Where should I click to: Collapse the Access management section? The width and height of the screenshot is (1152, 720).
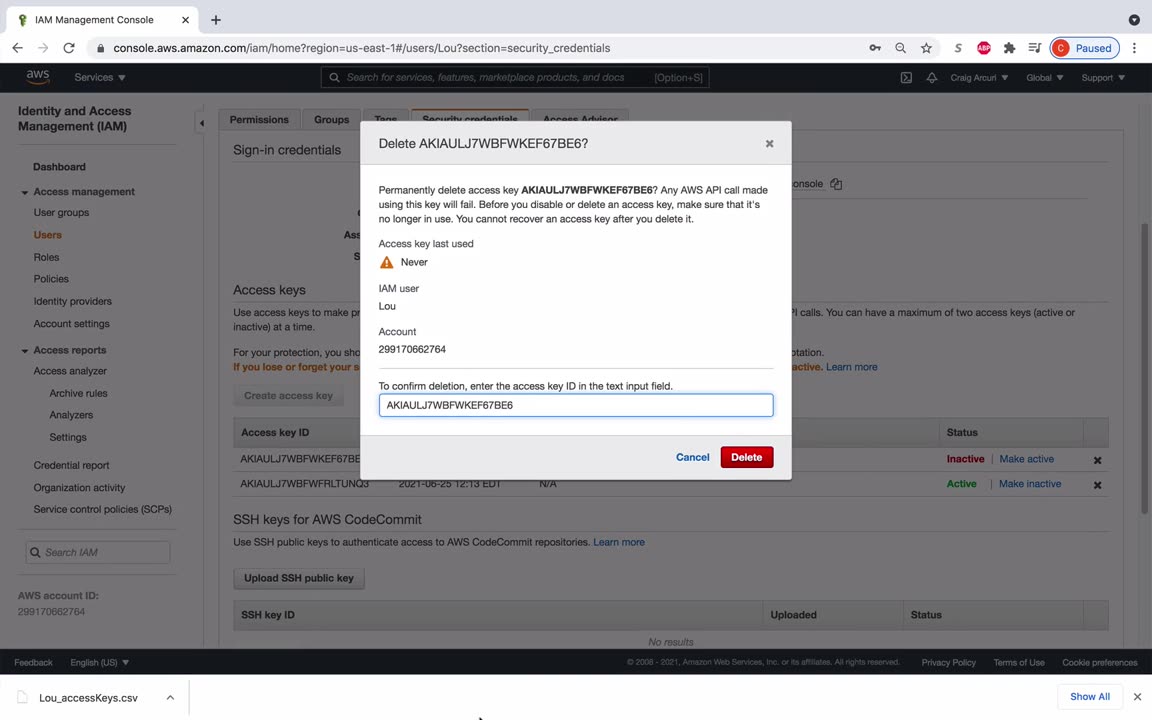[x=24, y=192]
